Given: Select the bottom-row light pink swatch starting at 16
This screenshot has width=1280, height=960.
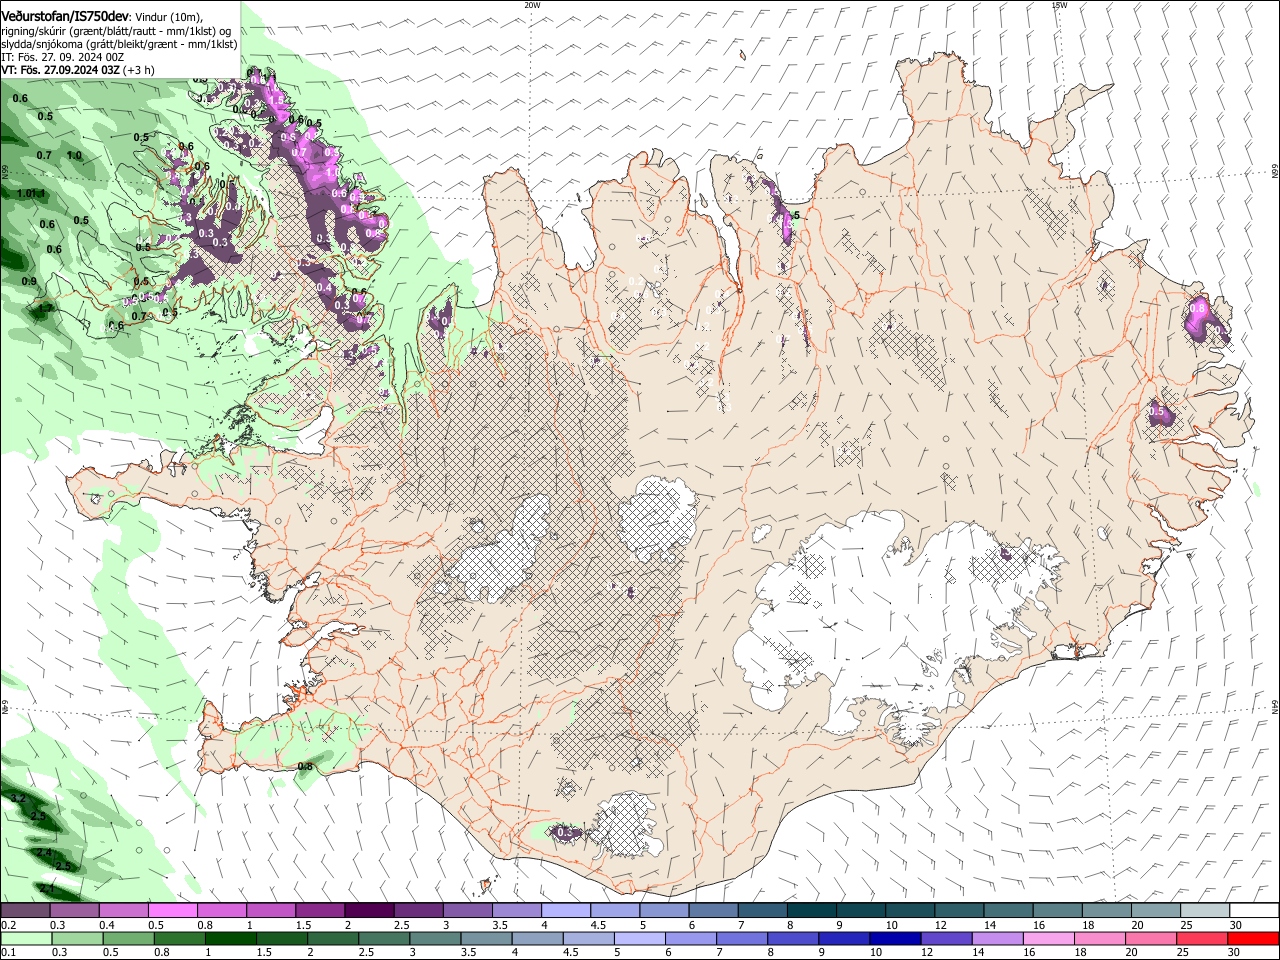Looking at the screenshot, I should [1048, 939].
